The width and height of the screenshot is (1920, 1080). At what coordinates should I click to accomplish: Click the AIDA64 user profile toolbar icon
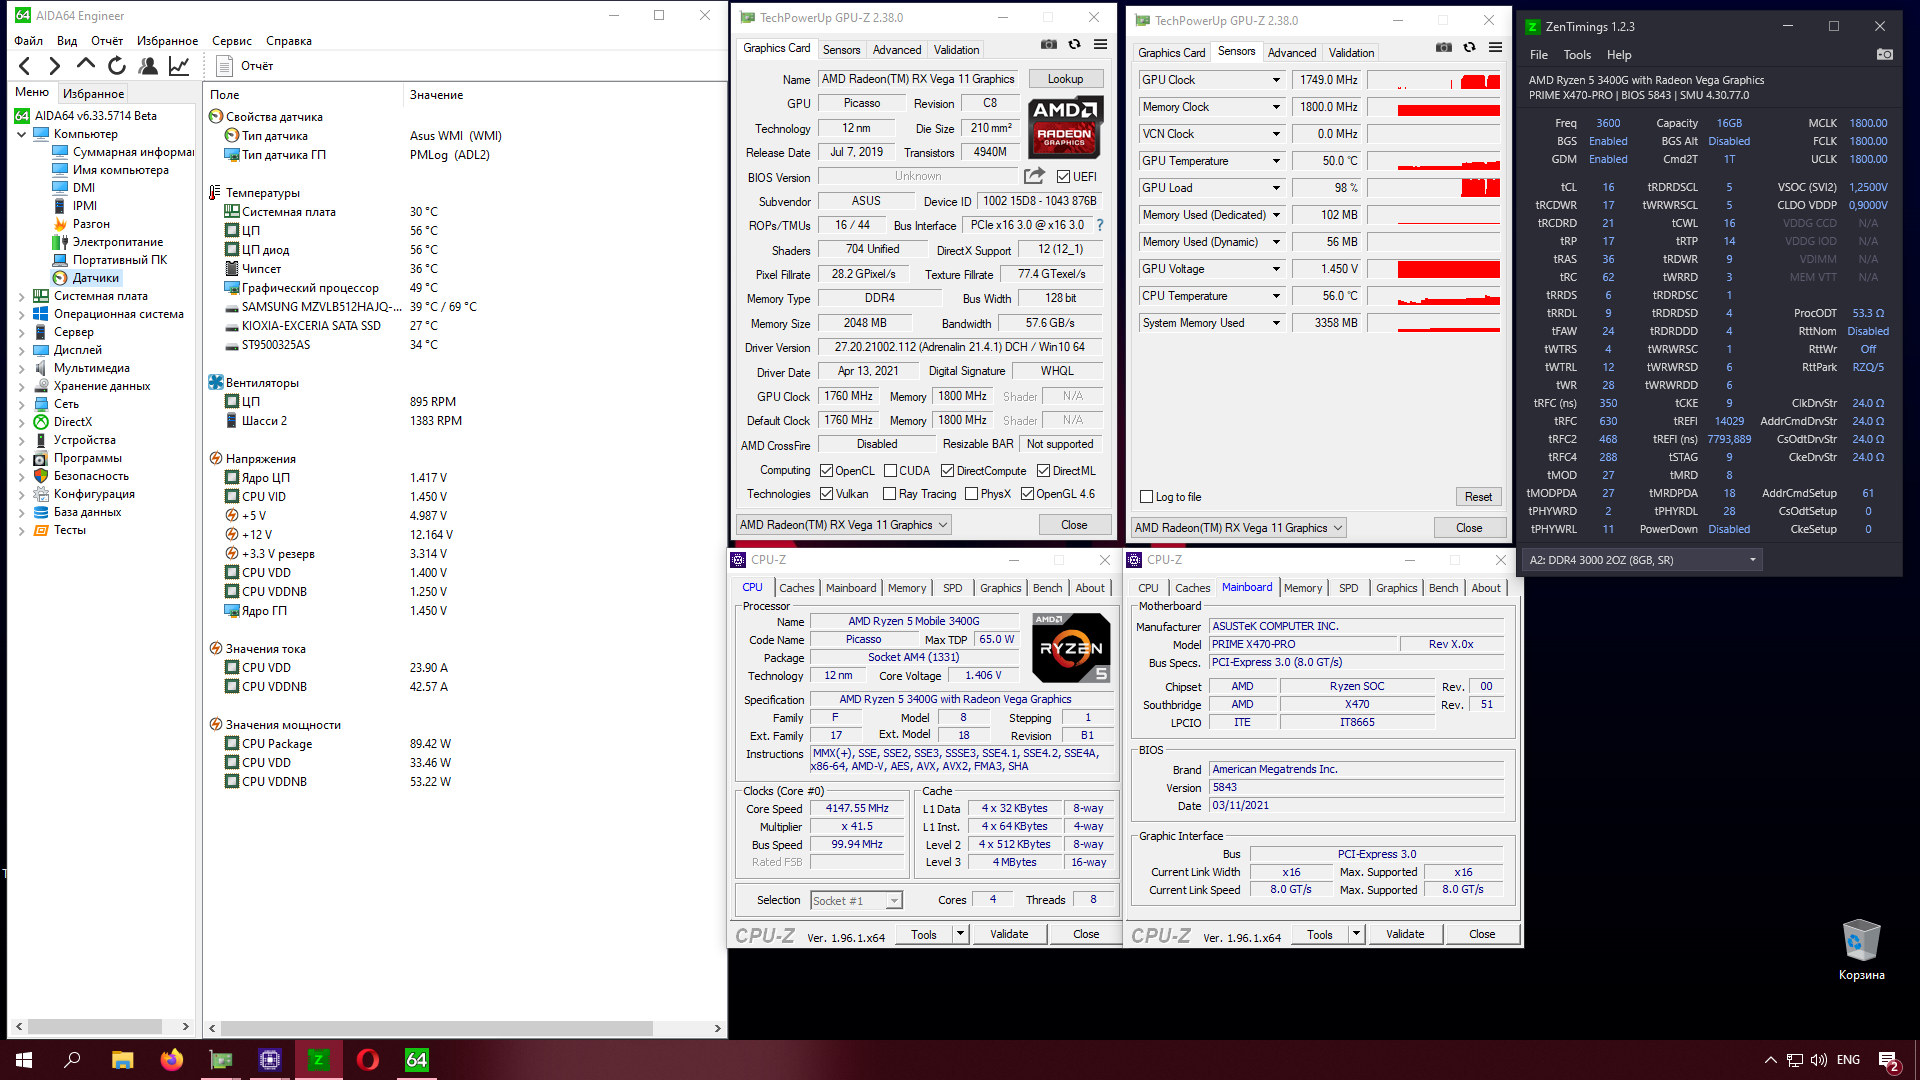pos(148,66)
